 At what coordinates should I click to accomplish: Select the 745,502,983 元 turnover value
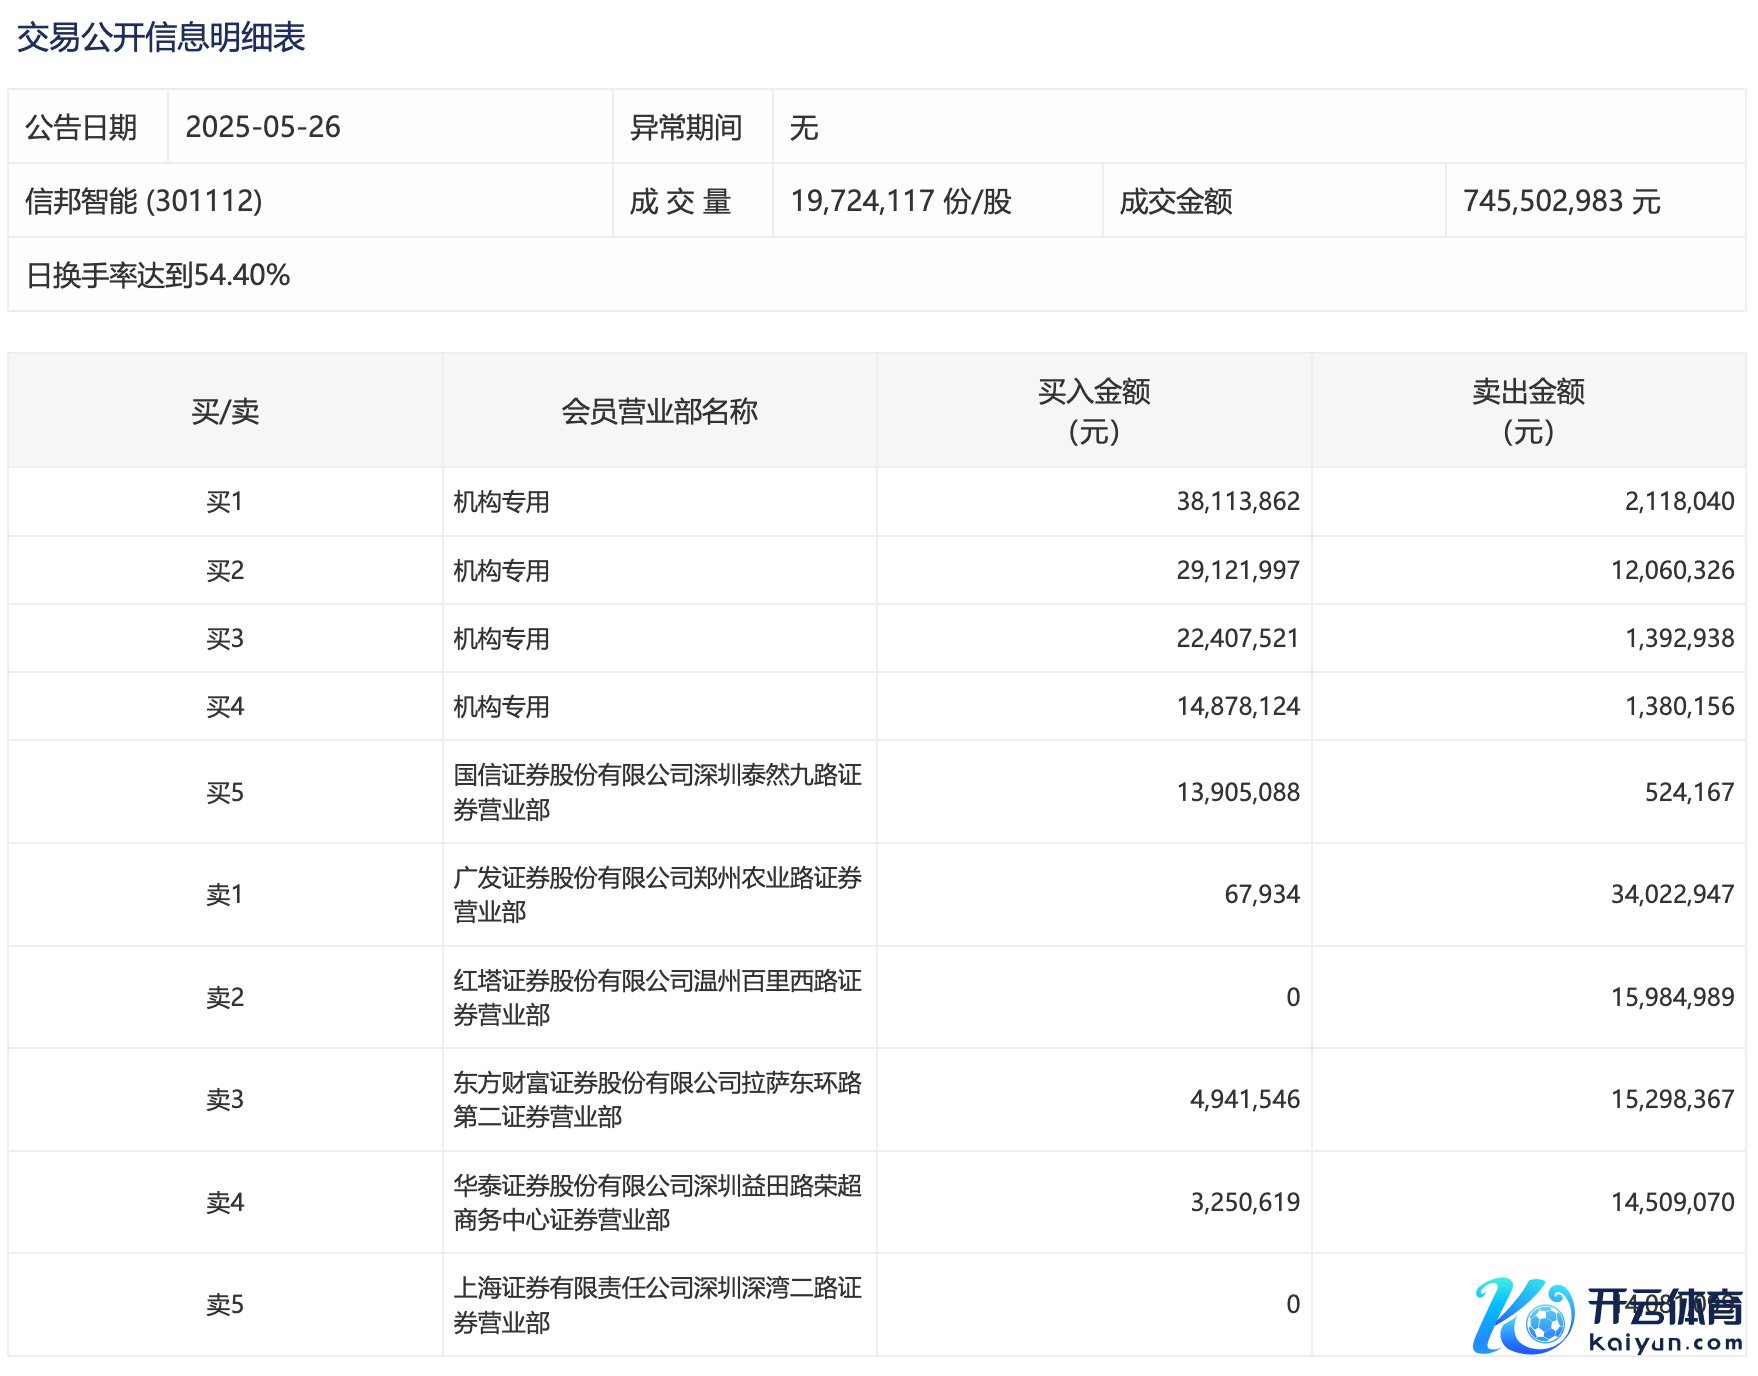(x=1561, y=201)
